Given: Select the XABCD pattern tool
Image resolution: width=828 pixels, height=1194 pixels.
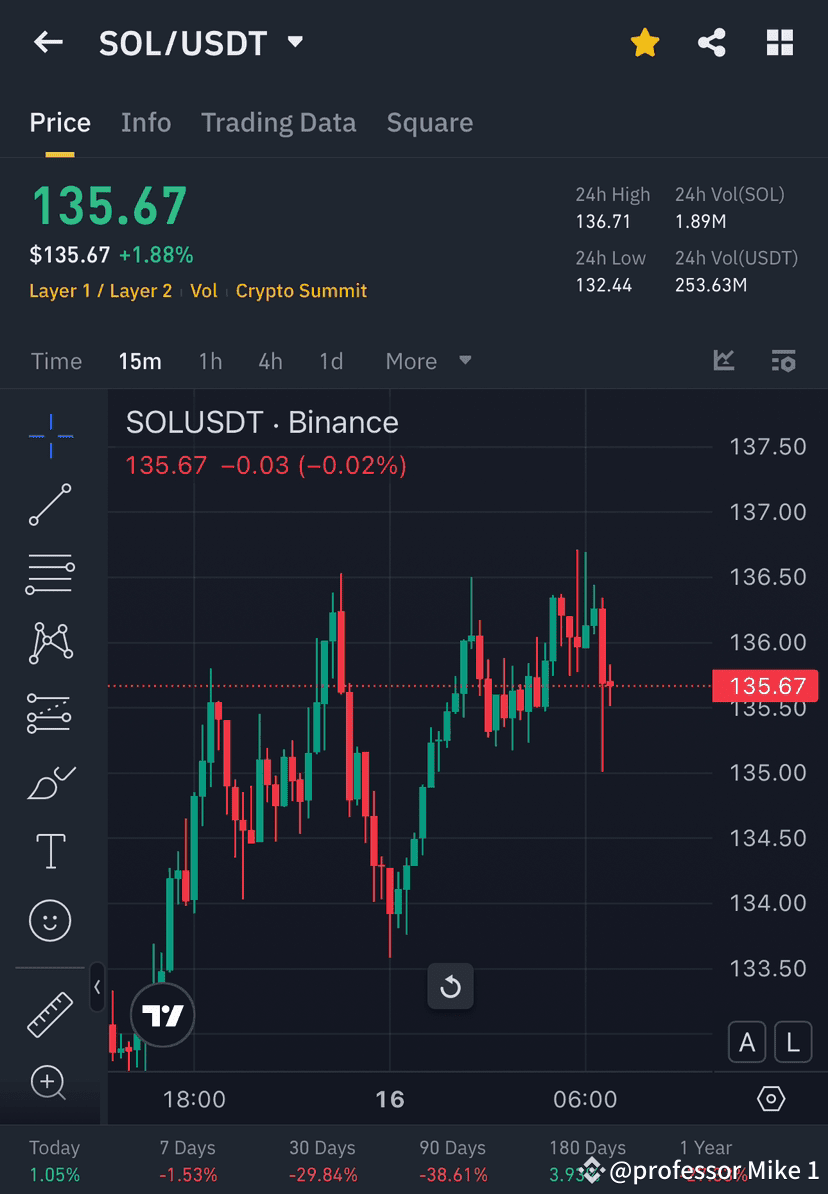Looking at the screenshot, I should 50,643.
